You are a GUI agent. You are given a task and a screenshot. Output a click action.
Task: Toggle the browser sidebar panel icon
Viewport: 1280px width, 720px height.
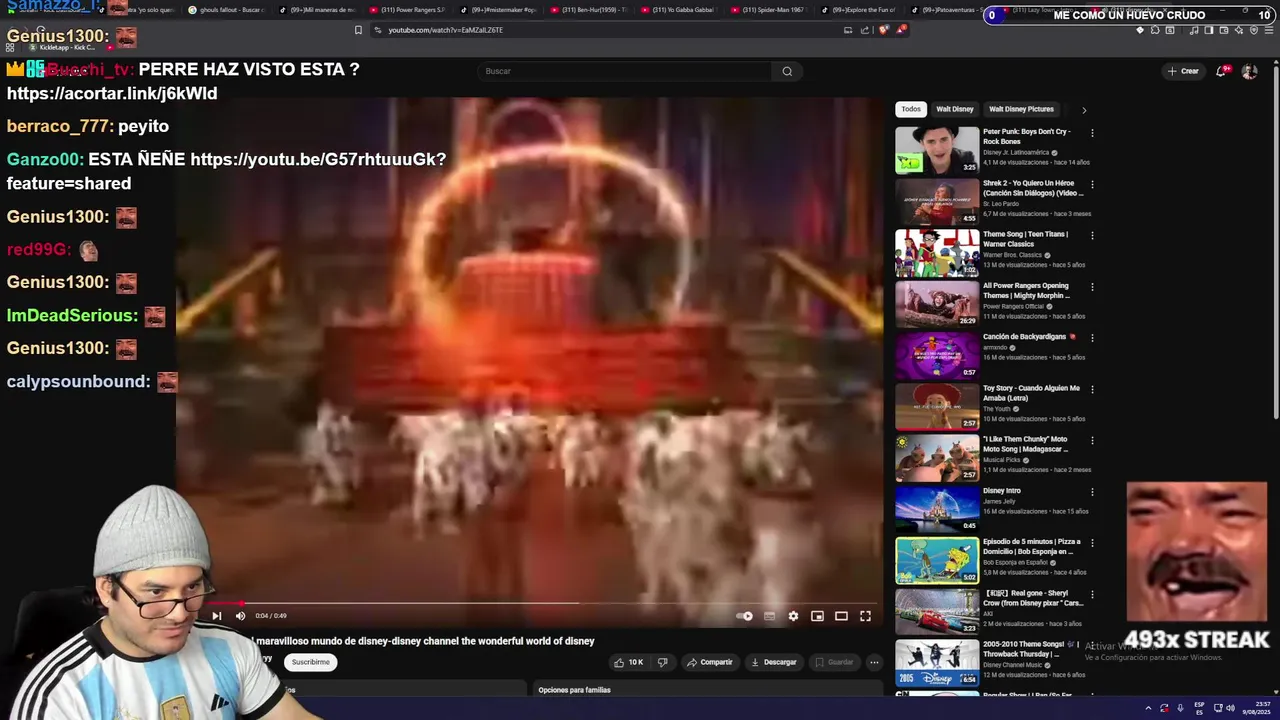(1209, 30)
